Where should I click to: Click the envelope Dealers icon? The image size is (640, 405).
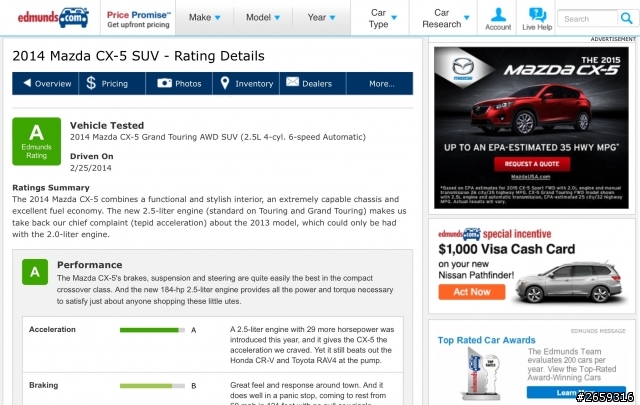pyautogui.click(x=292, y=82)
